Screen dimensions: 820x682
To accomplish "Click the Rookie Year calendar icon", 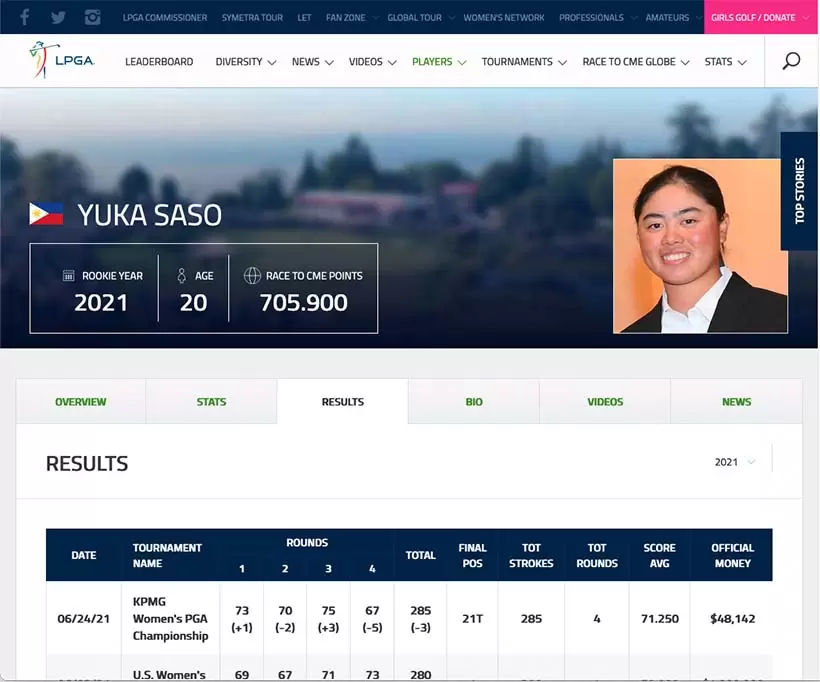I will point(69,276).
